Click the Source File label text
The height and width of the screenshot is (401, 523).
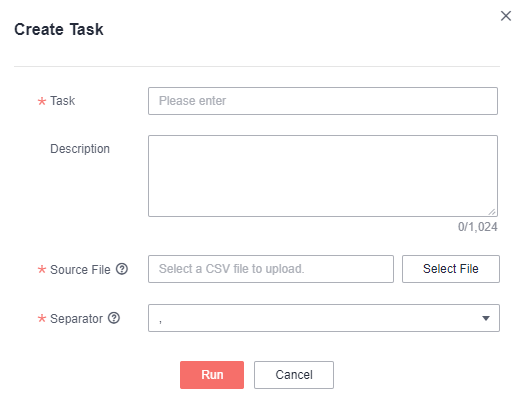point(80,269)
